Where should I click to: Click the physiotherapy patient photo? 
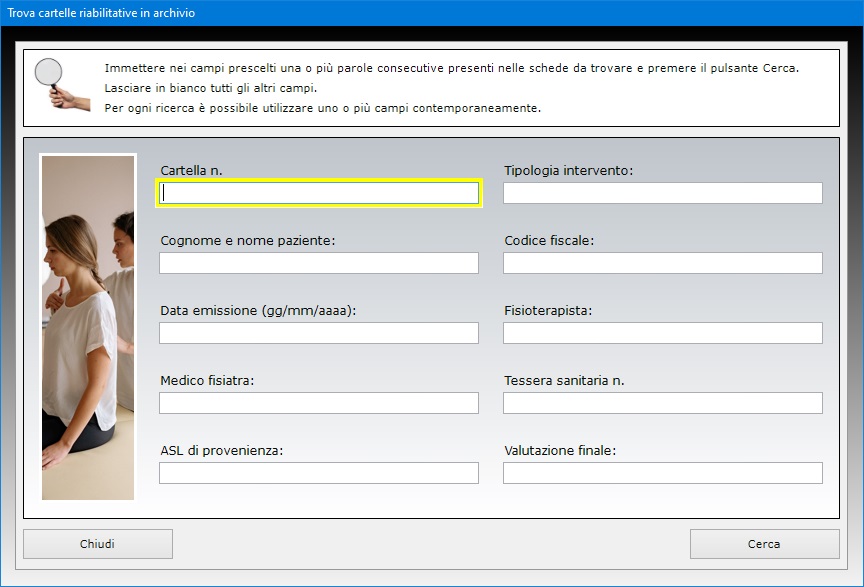[x=88, y=327]
